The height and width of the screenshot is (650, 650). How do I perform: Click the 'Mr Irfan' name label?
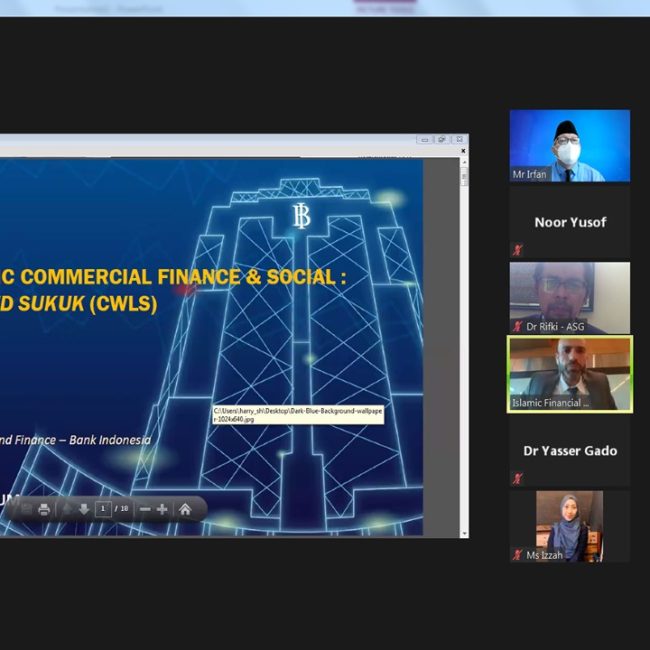click(529, 174)
